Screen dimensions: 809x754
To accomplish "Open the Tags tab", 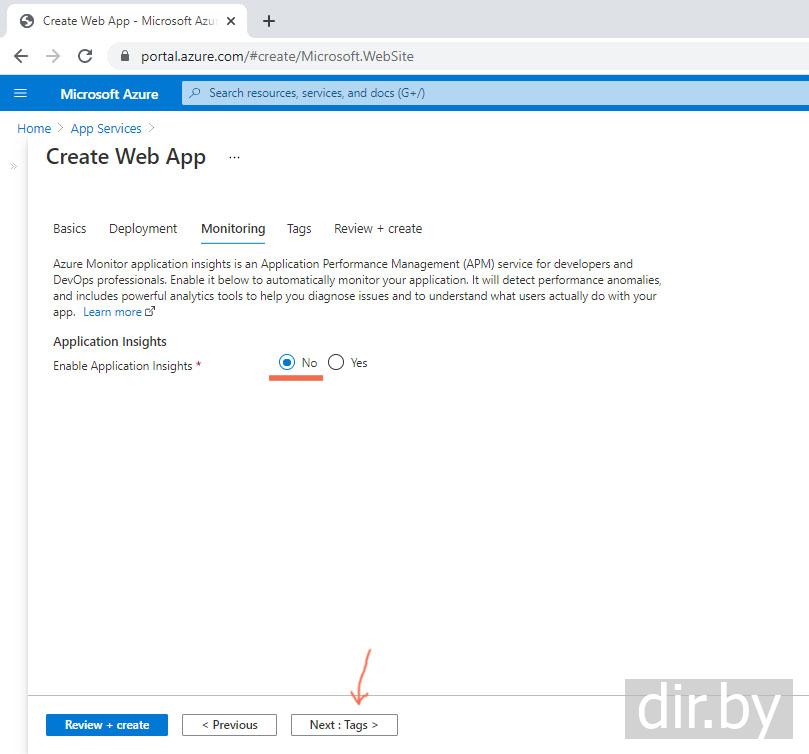I will coord(299,228).
